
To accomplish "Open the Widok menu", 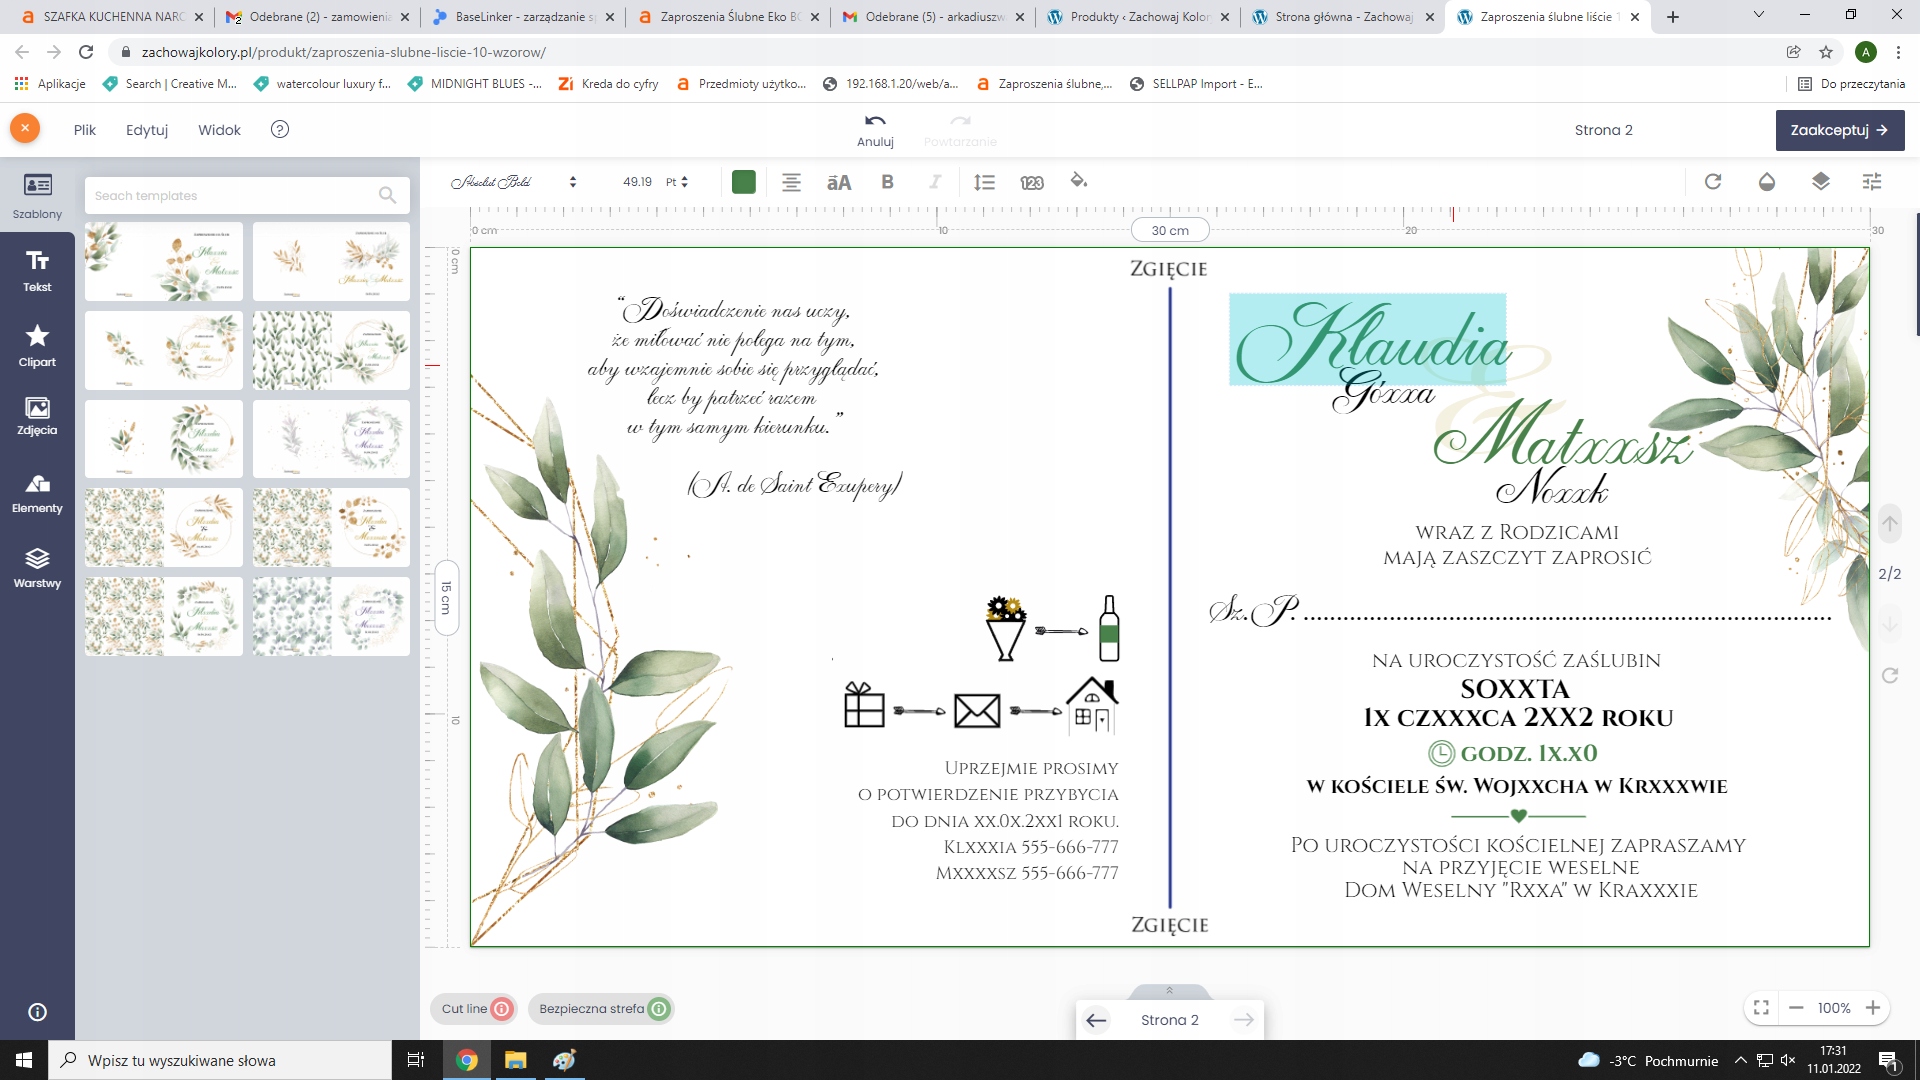I will (x=219, y=130).
